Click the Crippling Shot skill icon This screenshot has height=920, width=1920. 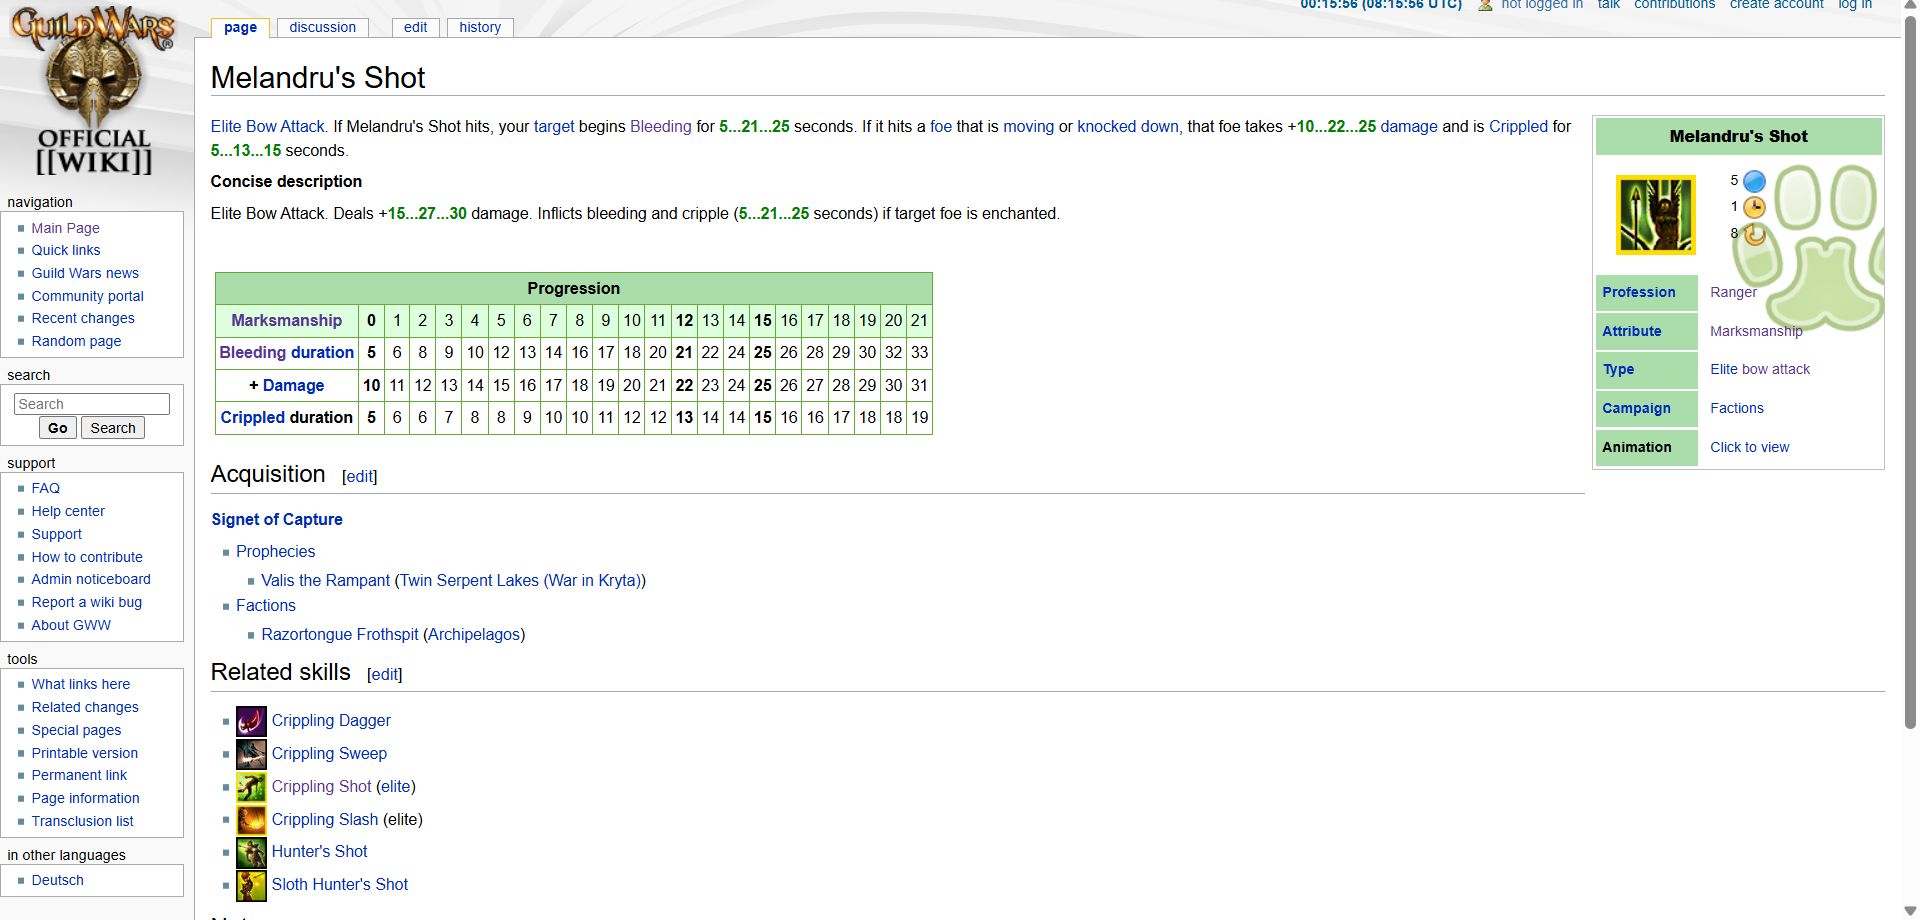click(251, 787)
